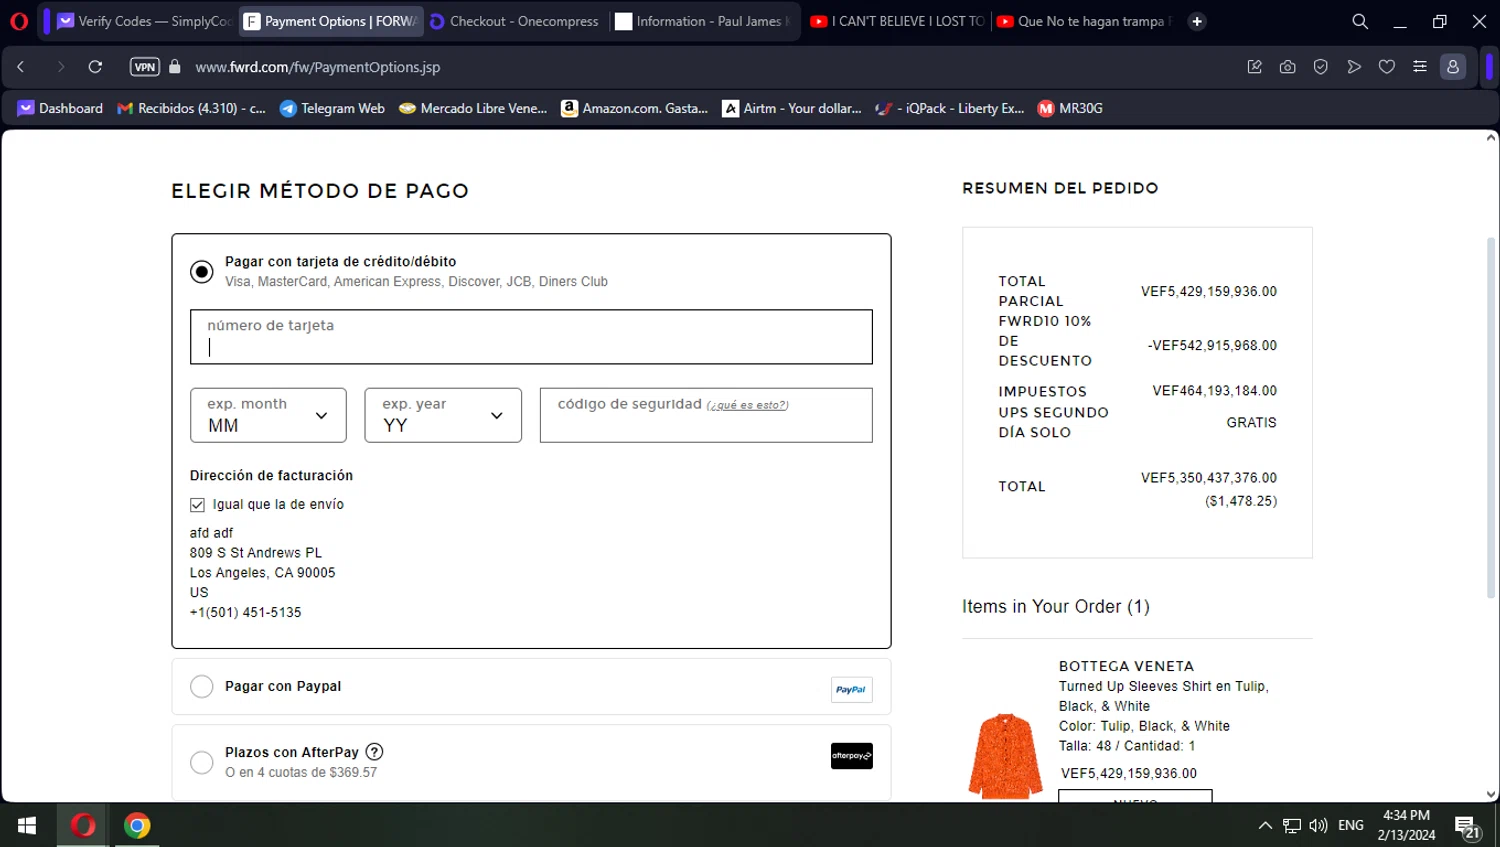Add a new tab with the plus icon
Viewport: 1500px width, 847px height.
[1197, 21]
